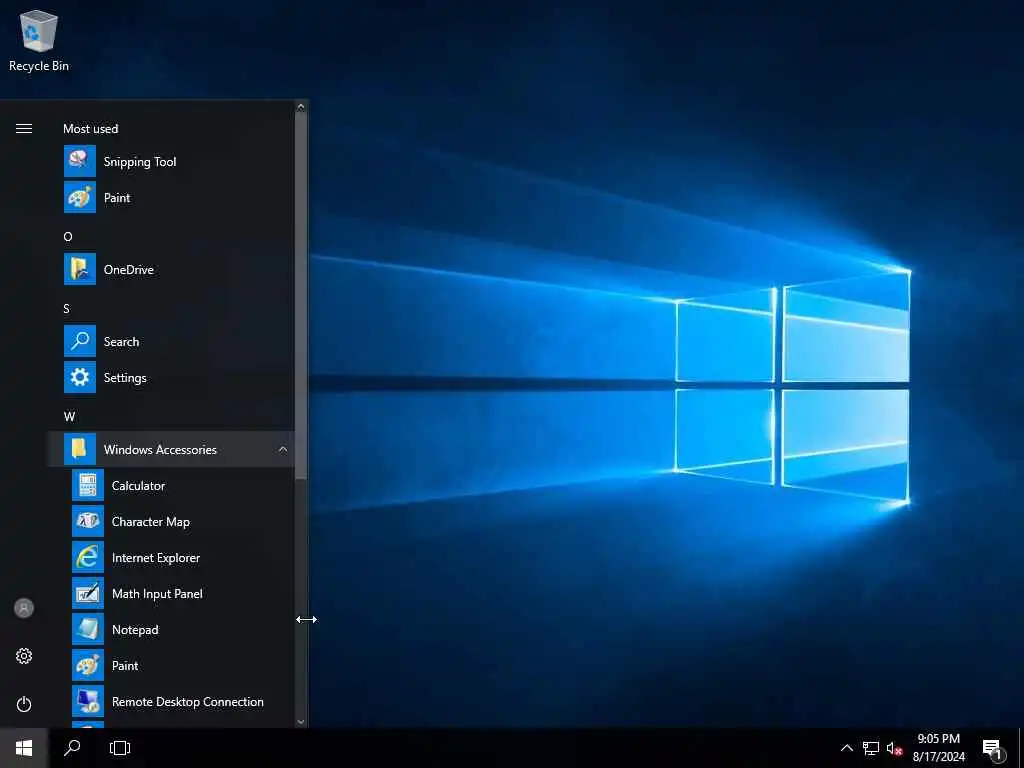Click the scrollbar up arrow in Start

coord(301,106)
